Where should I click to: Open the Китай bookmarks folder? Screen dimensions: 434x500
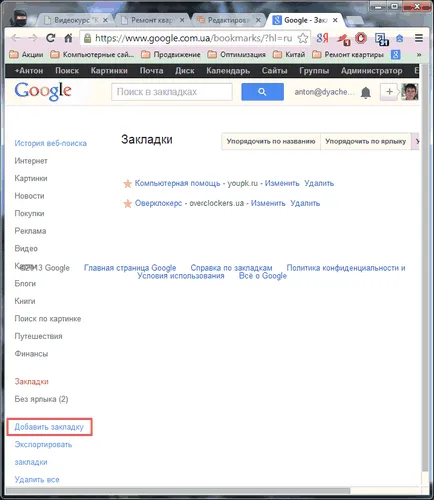289,55
